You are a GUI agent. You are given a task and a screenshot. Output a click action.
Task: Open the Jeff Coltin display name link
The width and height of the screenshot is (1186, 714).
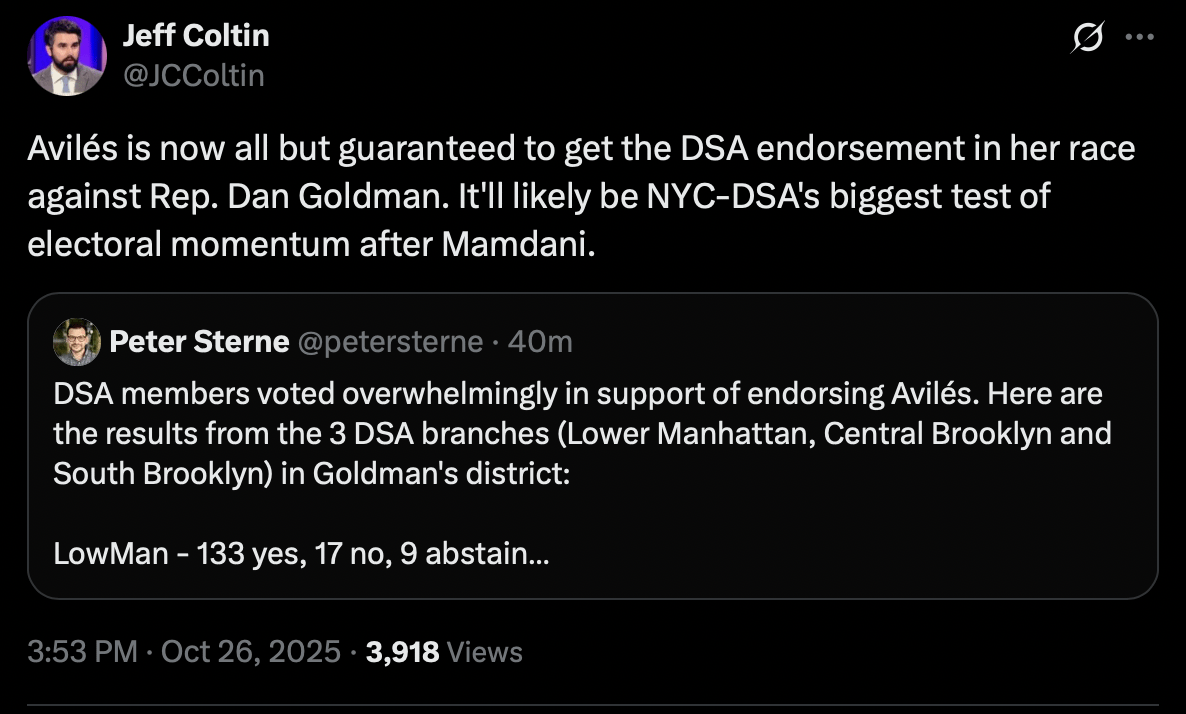[x=195, y=36]
